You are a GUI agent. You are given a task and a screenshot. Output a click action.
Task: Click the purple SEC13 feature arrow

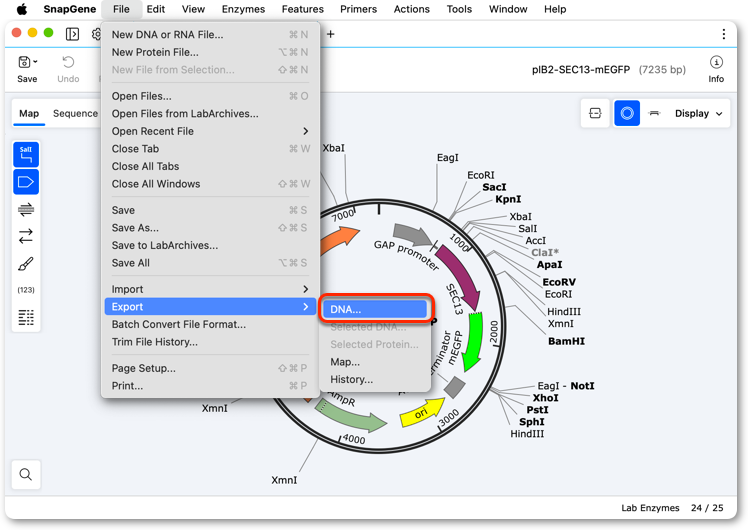pos(462,277)
